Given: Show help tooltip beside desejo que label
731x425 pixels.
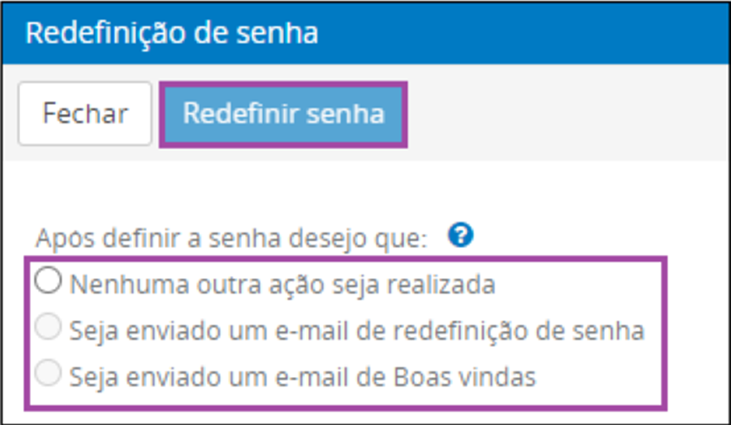Looking at the screenshot, I should (461, 235).
